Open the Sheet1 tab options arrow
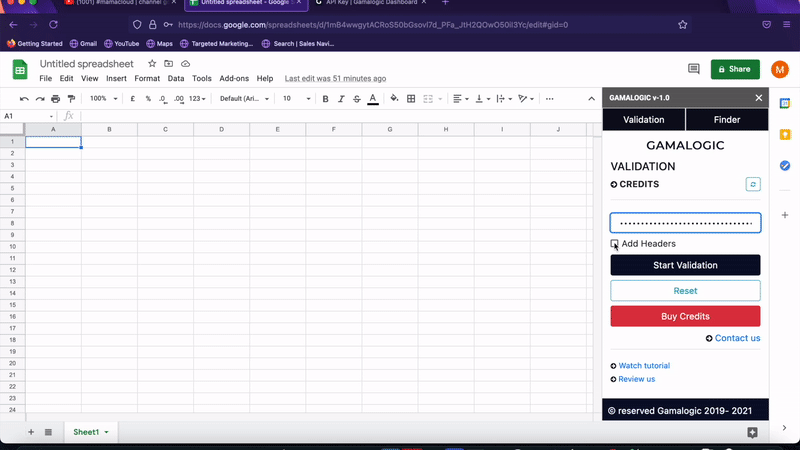 pyautogui.click(x=107, y=432)
